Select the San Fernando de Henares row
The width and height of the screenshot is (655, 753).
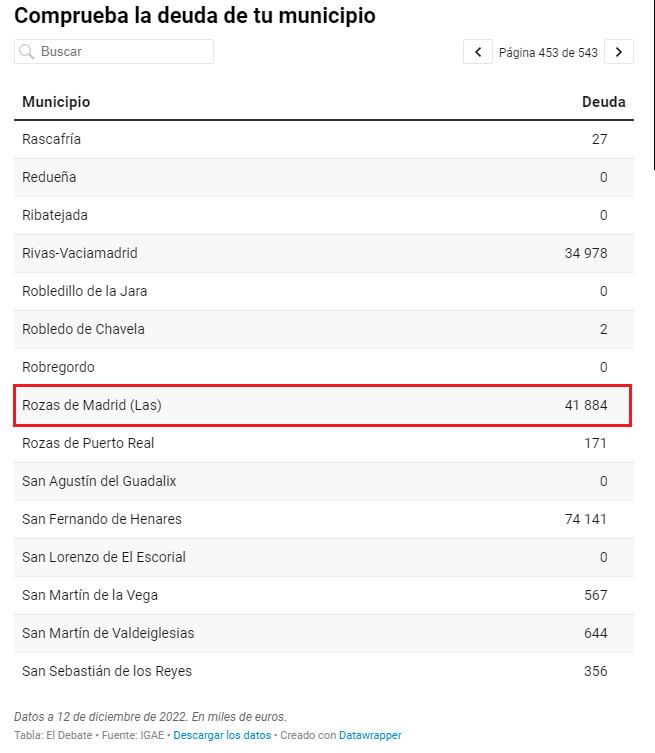[x=324, y=519]
